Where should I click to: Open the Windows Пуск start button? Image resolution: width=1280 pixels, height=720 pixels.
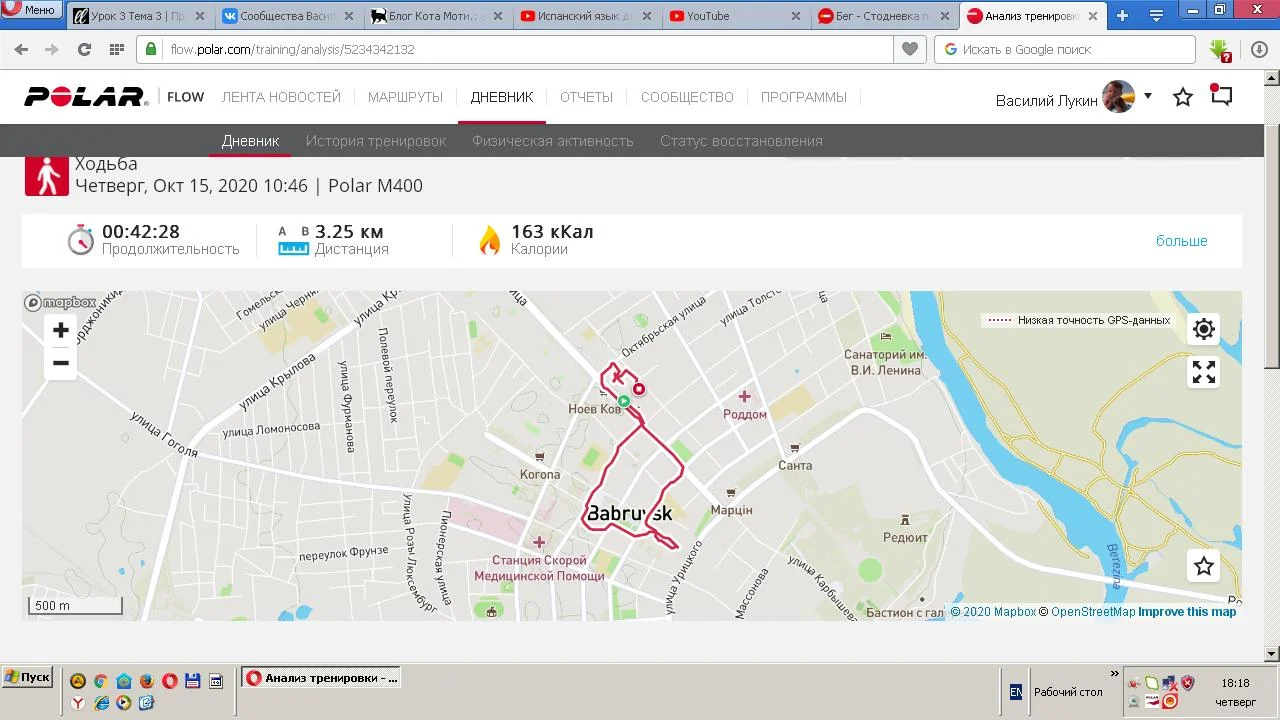pos(27,677)
